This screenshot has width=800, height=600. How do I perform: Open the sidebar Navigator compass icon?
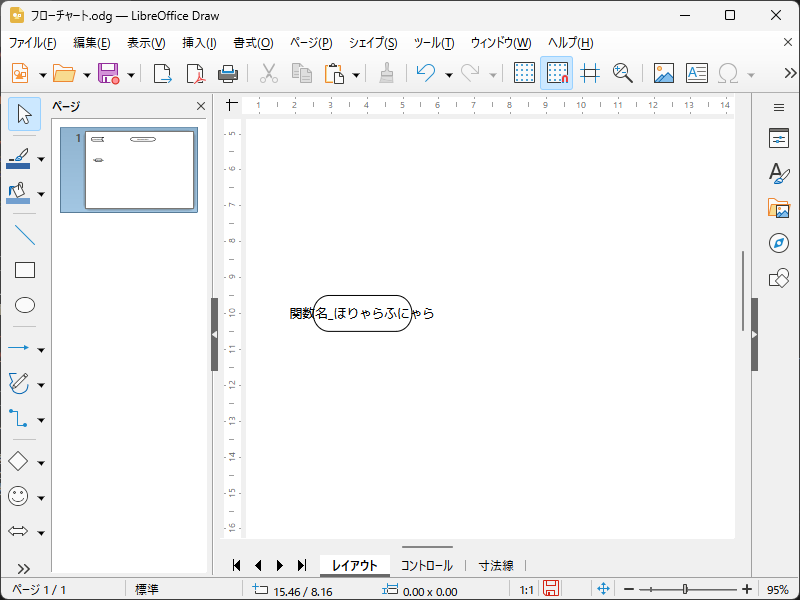pos(779,243)
